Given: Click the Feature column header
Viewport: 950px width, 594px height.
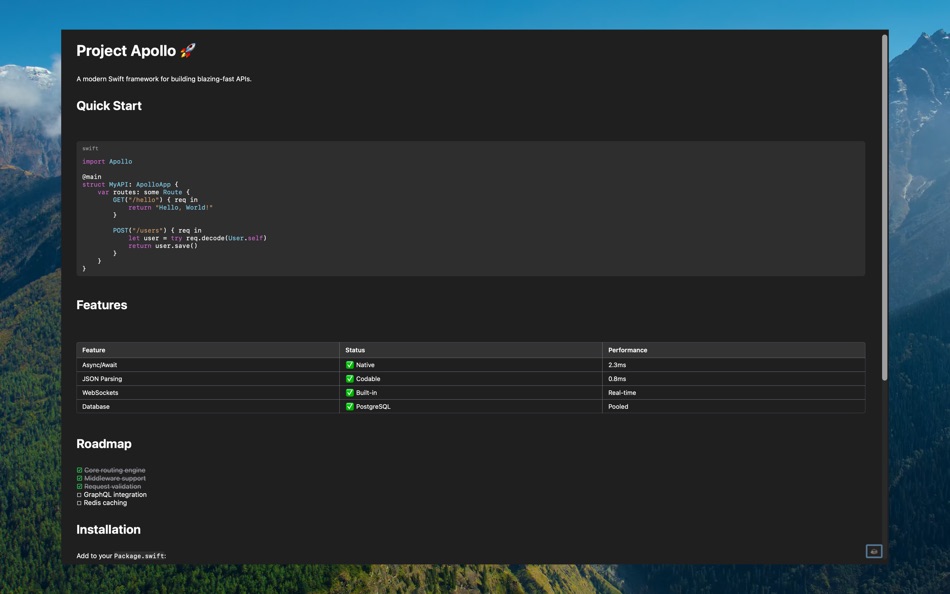Looking at the screenshot, I should click(x=95, y=350).
